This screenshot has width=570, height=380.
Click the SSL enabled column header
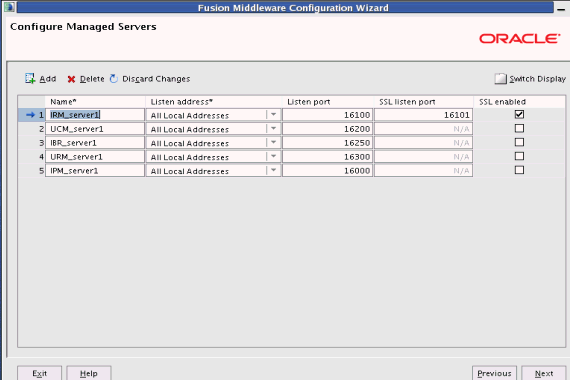tap(519, 102)
